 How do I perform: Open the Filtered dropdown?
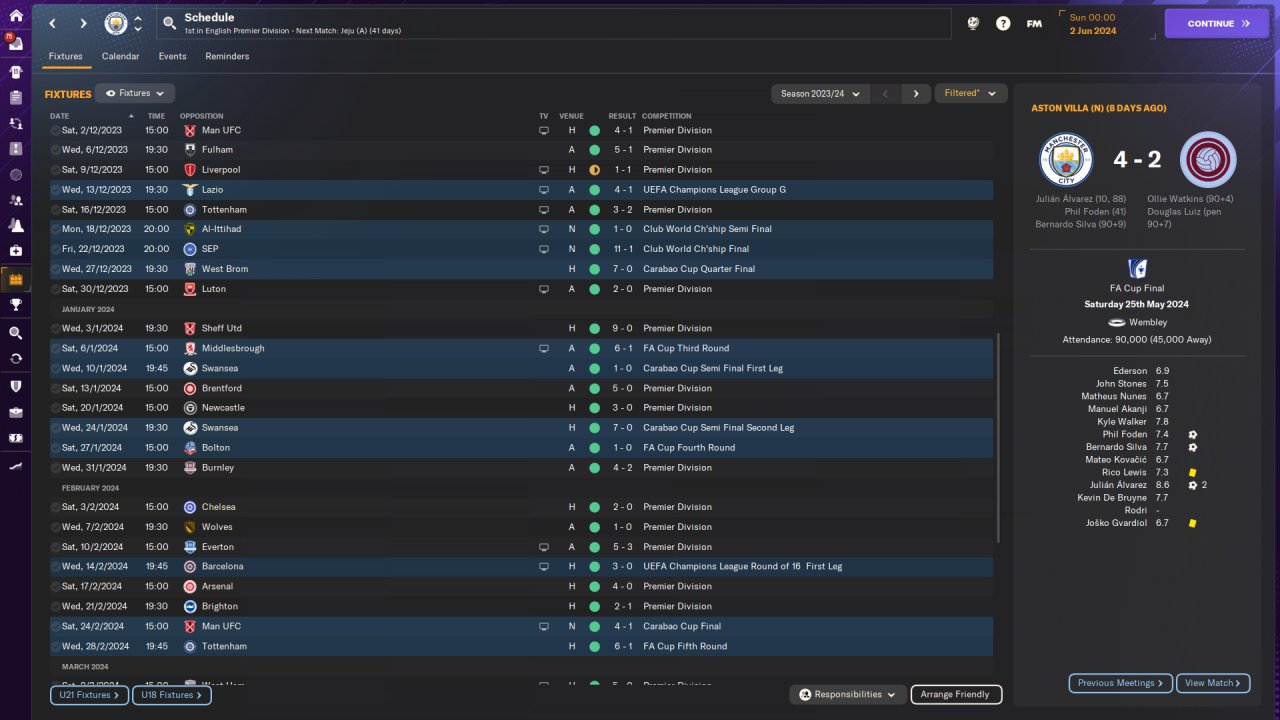pyautogui.click(x=970, y=93)
